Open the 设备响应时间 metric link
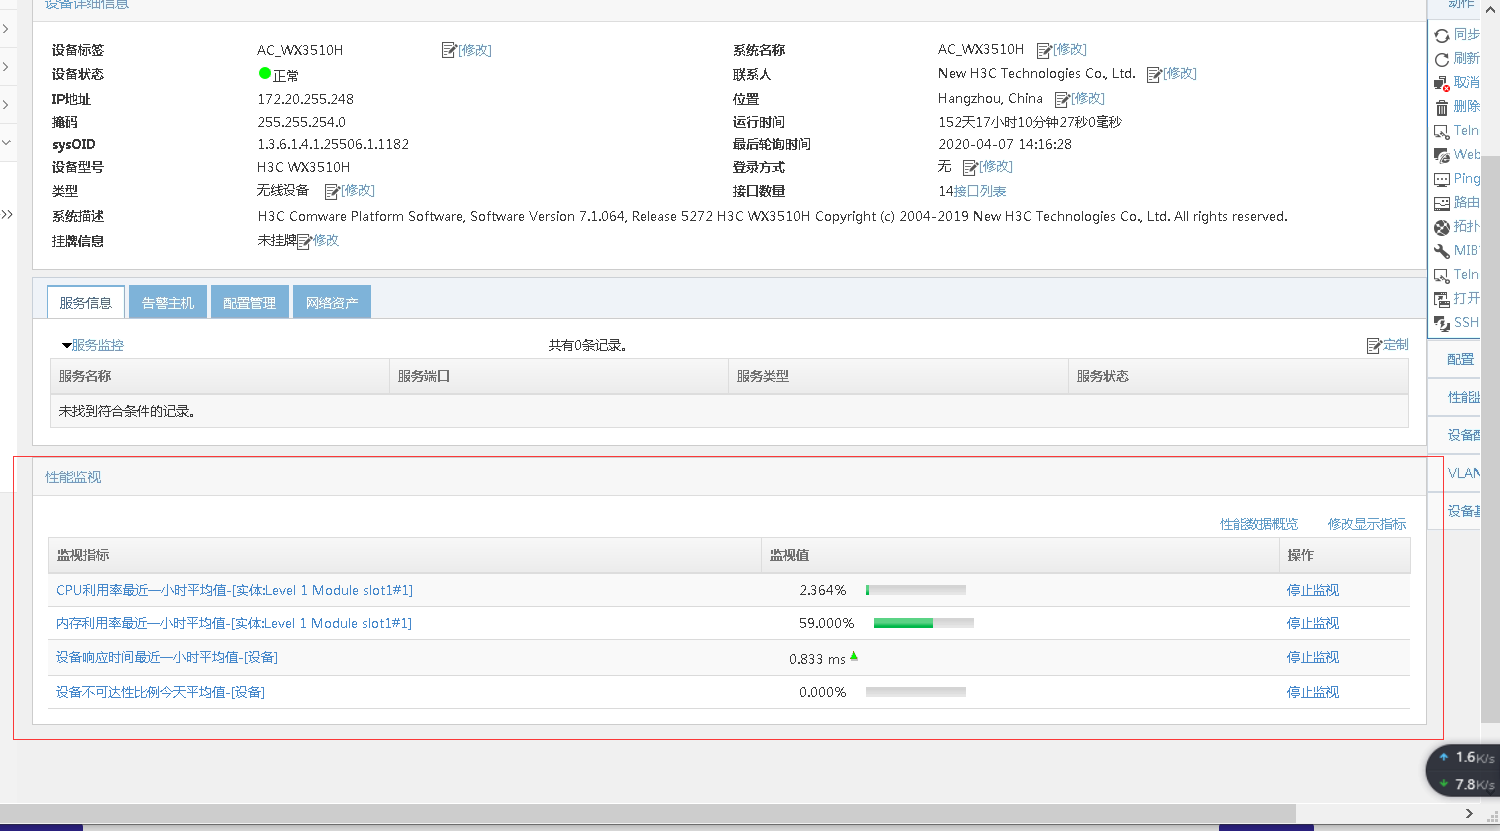 pos(167,657)
